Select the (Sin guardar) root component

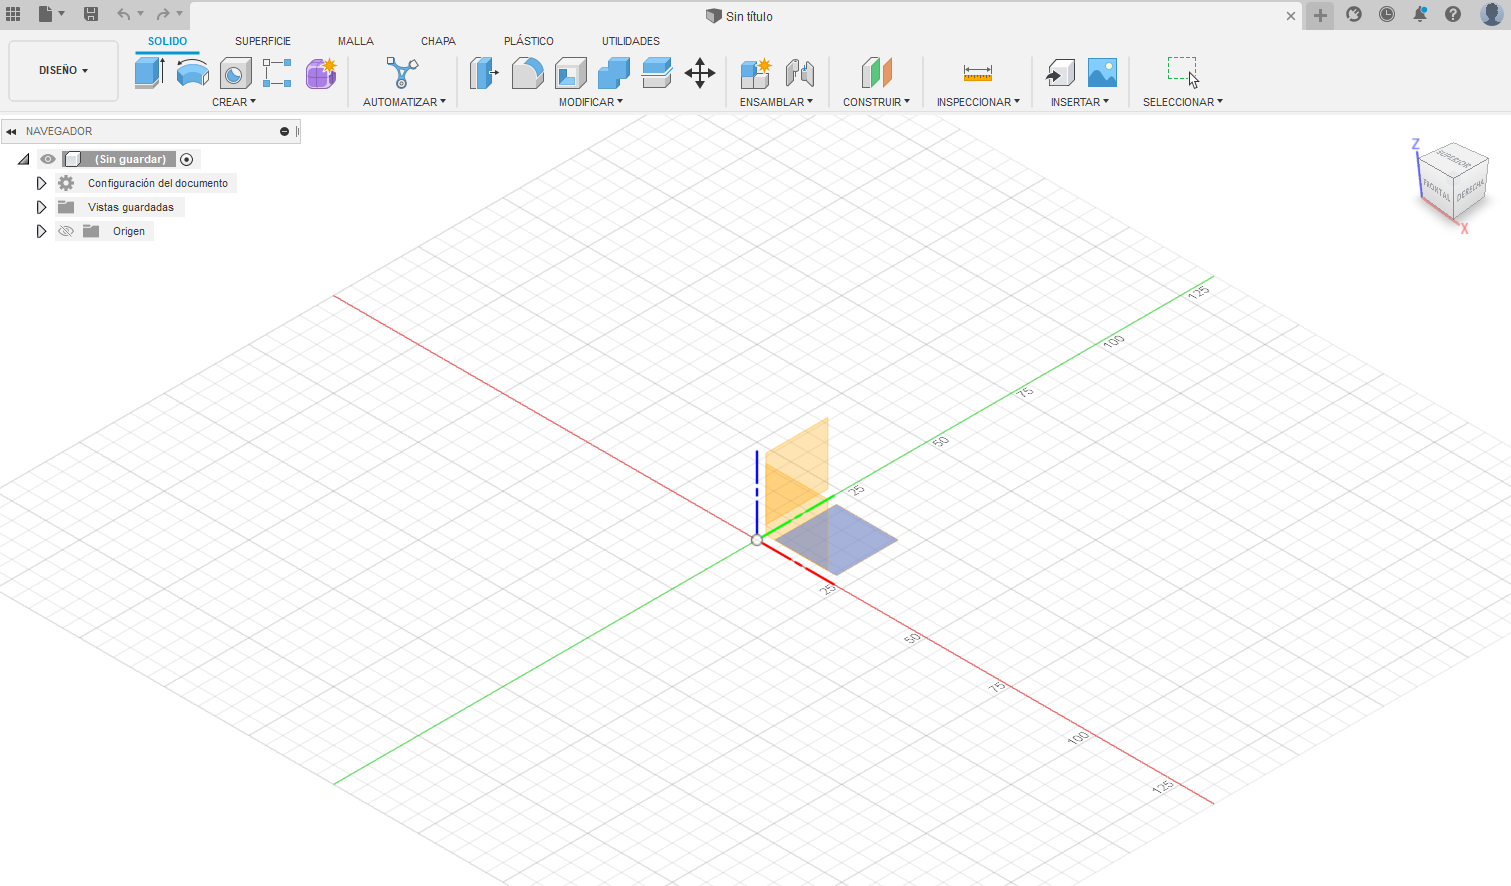pos(130,159)
